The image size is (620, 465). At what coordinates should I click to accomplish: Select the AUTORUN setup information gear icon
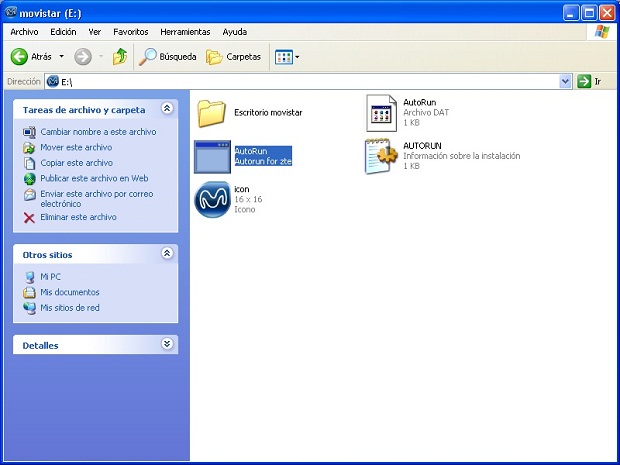click(x=381, y=156)
